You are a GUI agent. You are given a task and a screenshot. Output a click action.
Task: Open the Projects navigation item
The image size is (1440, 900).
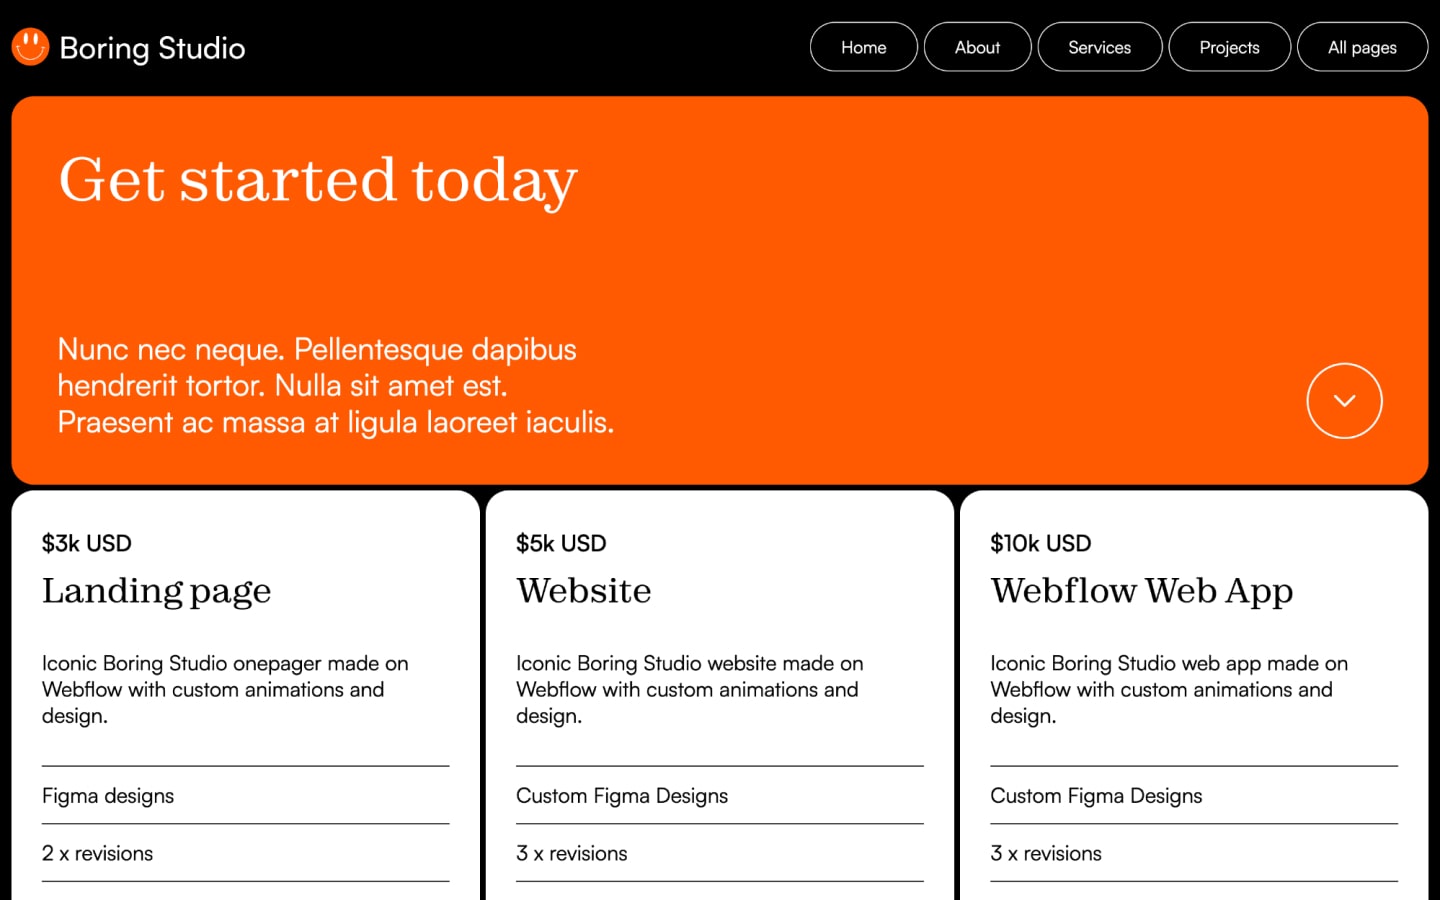pyautogui.click(x=1229, y=46)
